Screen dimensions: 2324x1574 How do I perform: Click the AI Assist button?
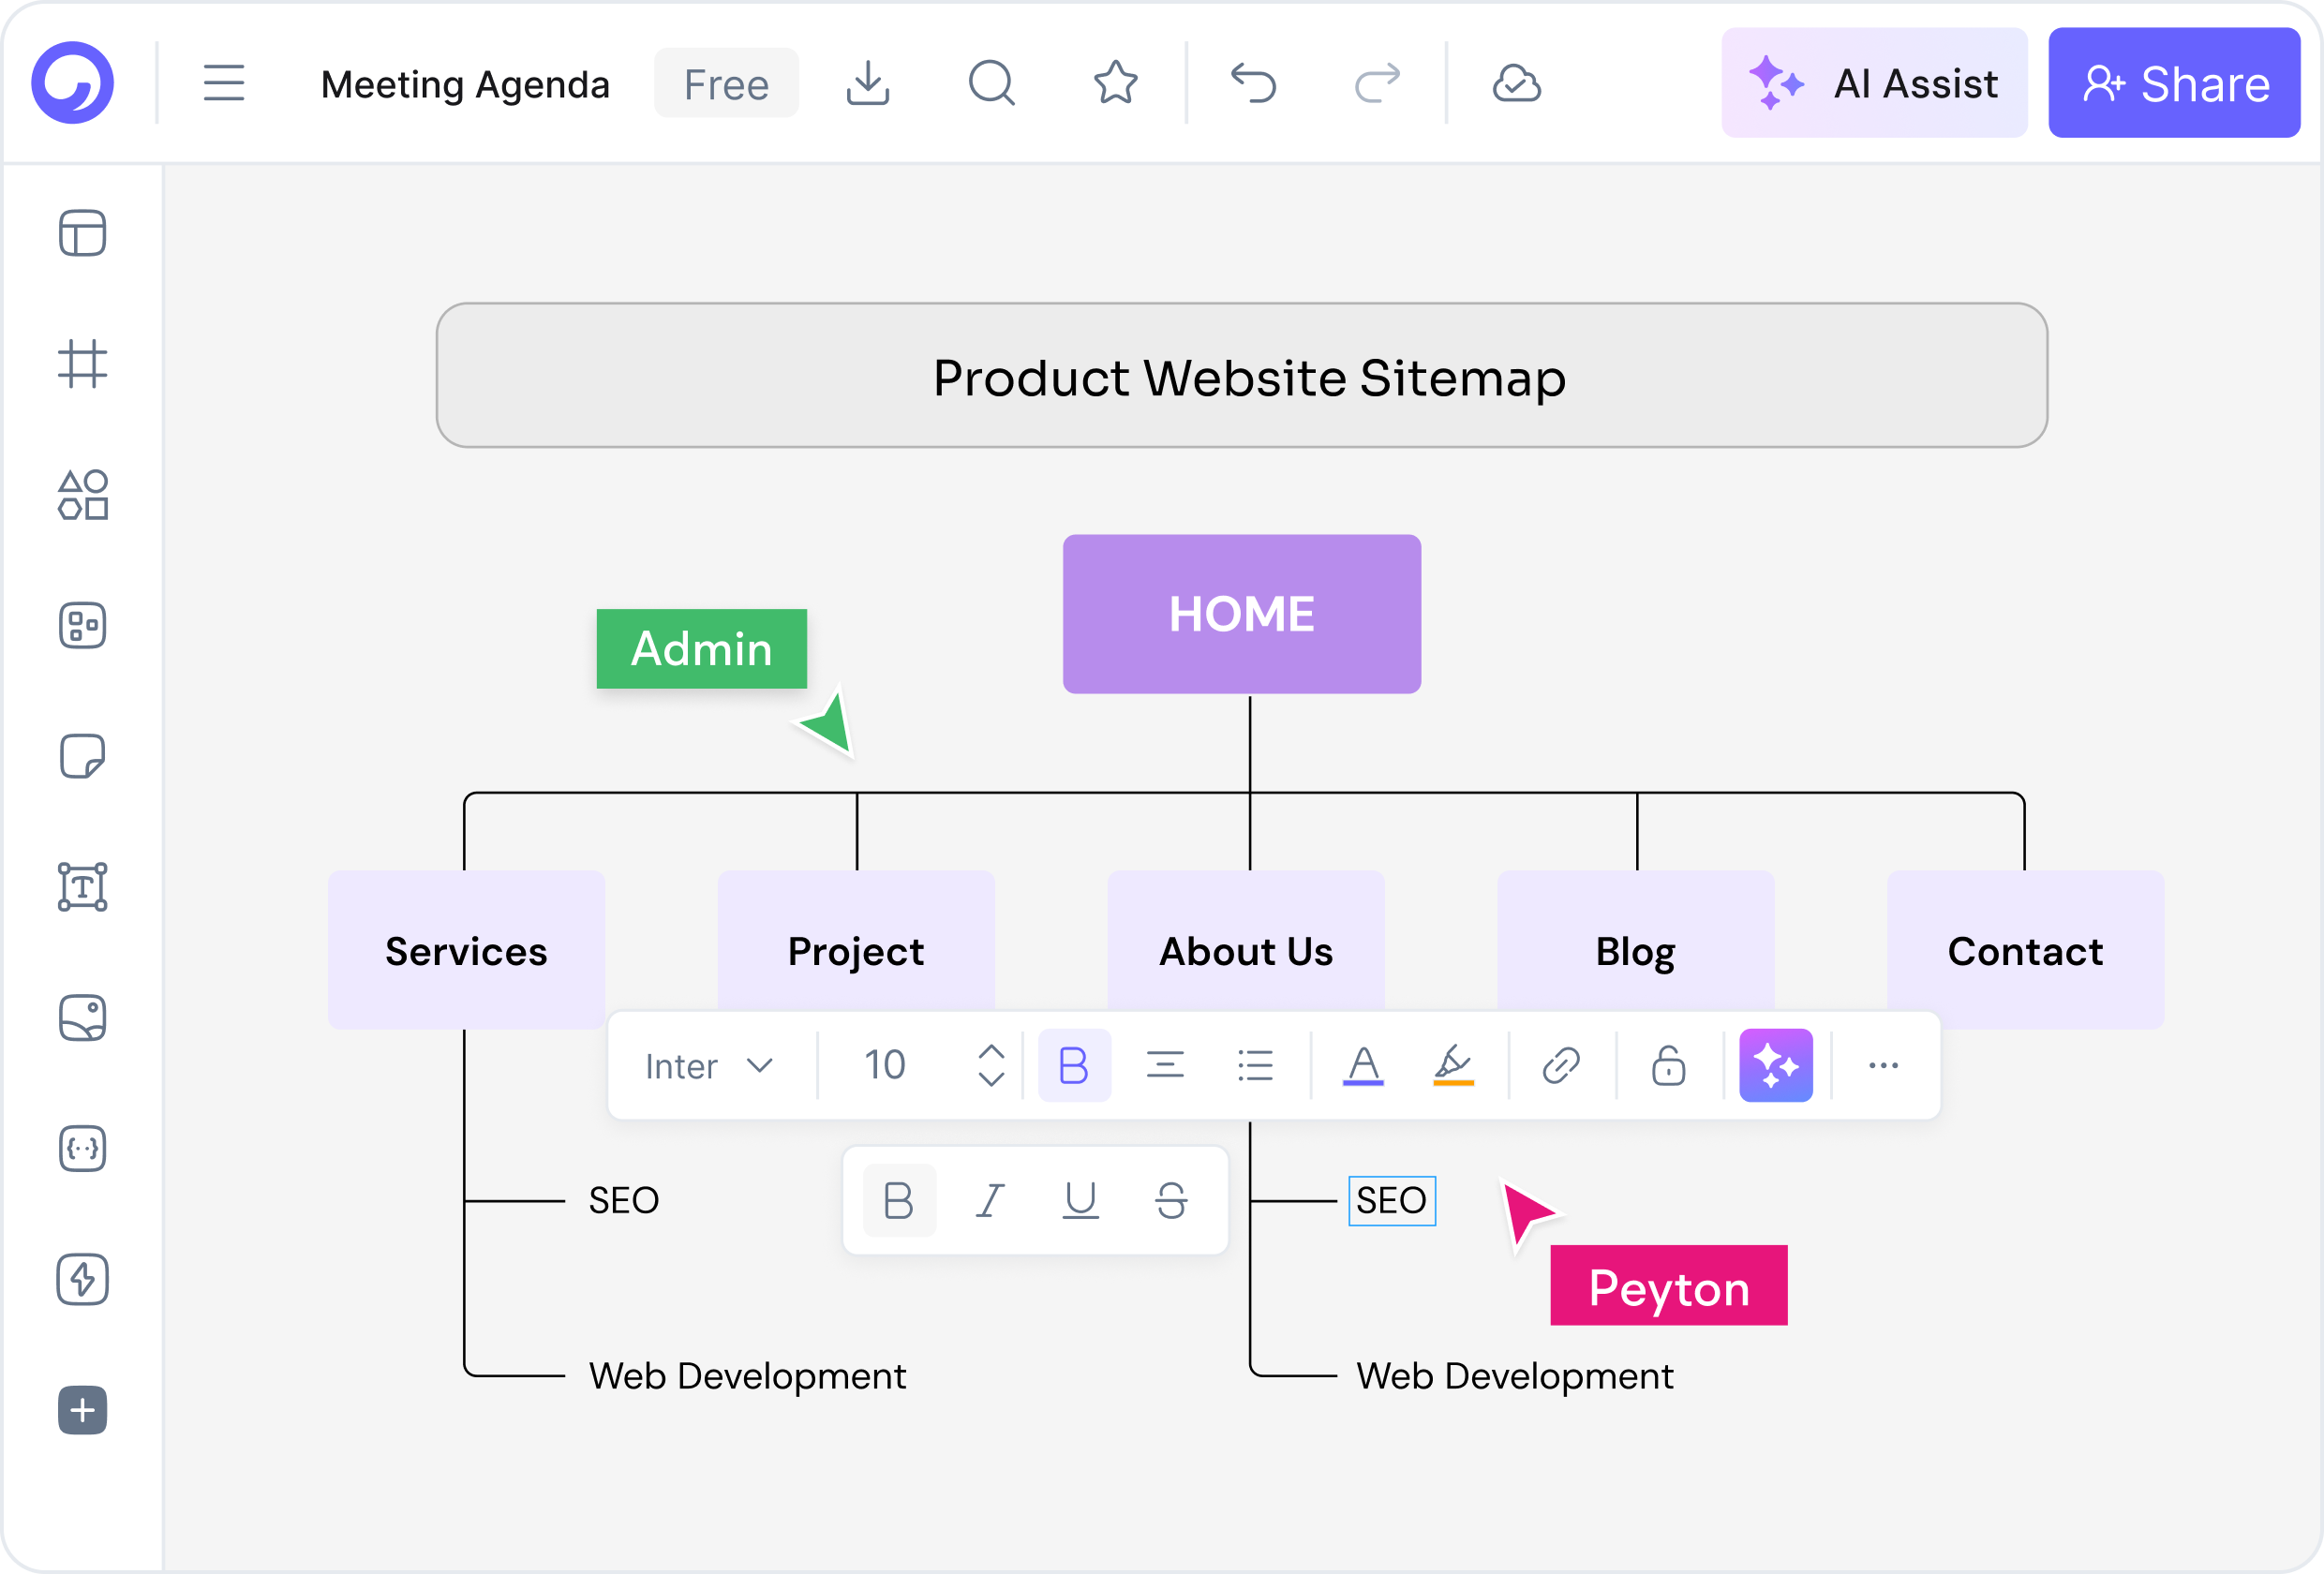coord(1874,83)
